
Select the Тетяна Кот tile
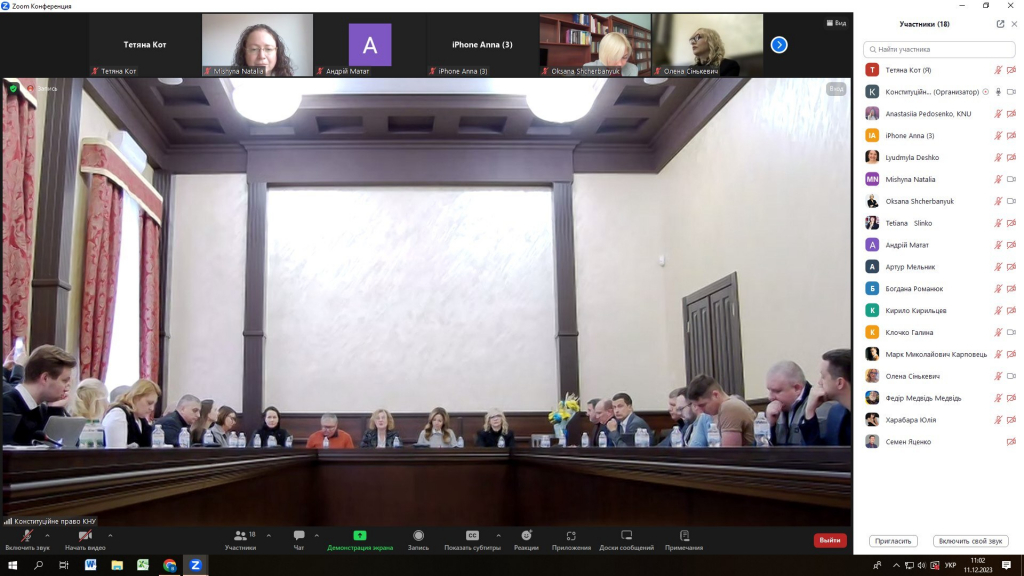(145, 44)
